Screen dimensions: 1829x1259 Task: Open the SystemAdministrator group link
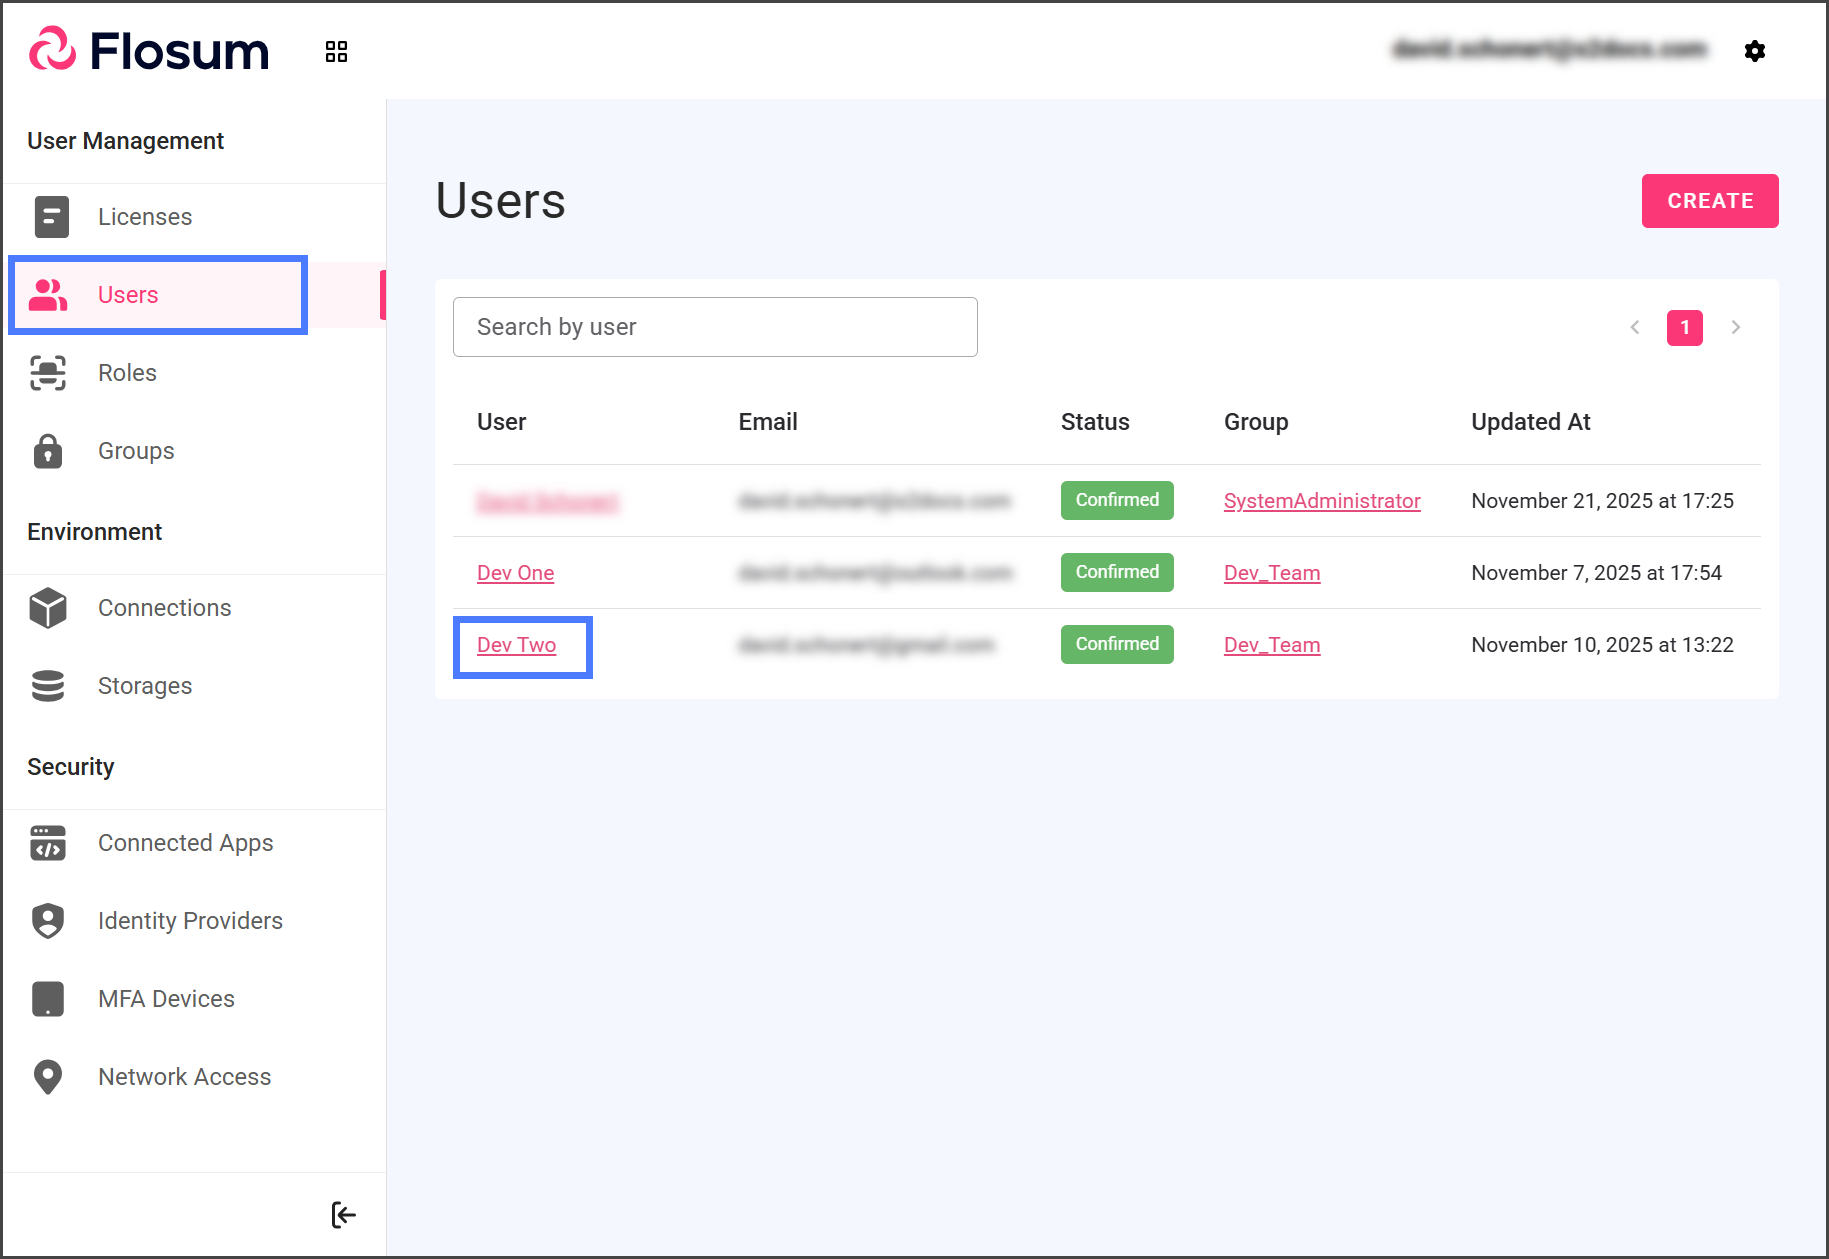[x=1321, y=501]
